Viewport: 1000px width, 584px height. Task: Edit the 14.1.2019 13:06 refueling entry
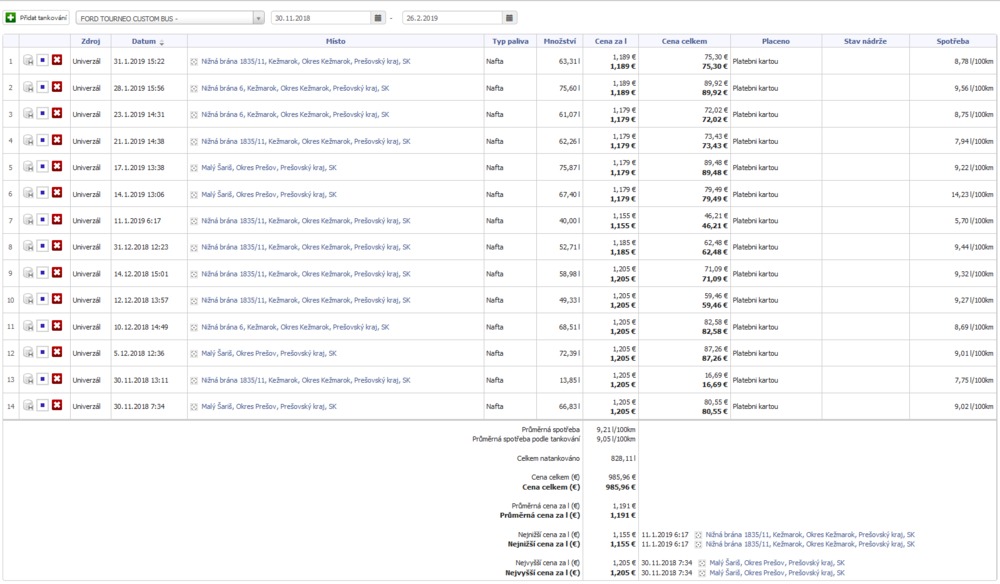tap(42, 193)
